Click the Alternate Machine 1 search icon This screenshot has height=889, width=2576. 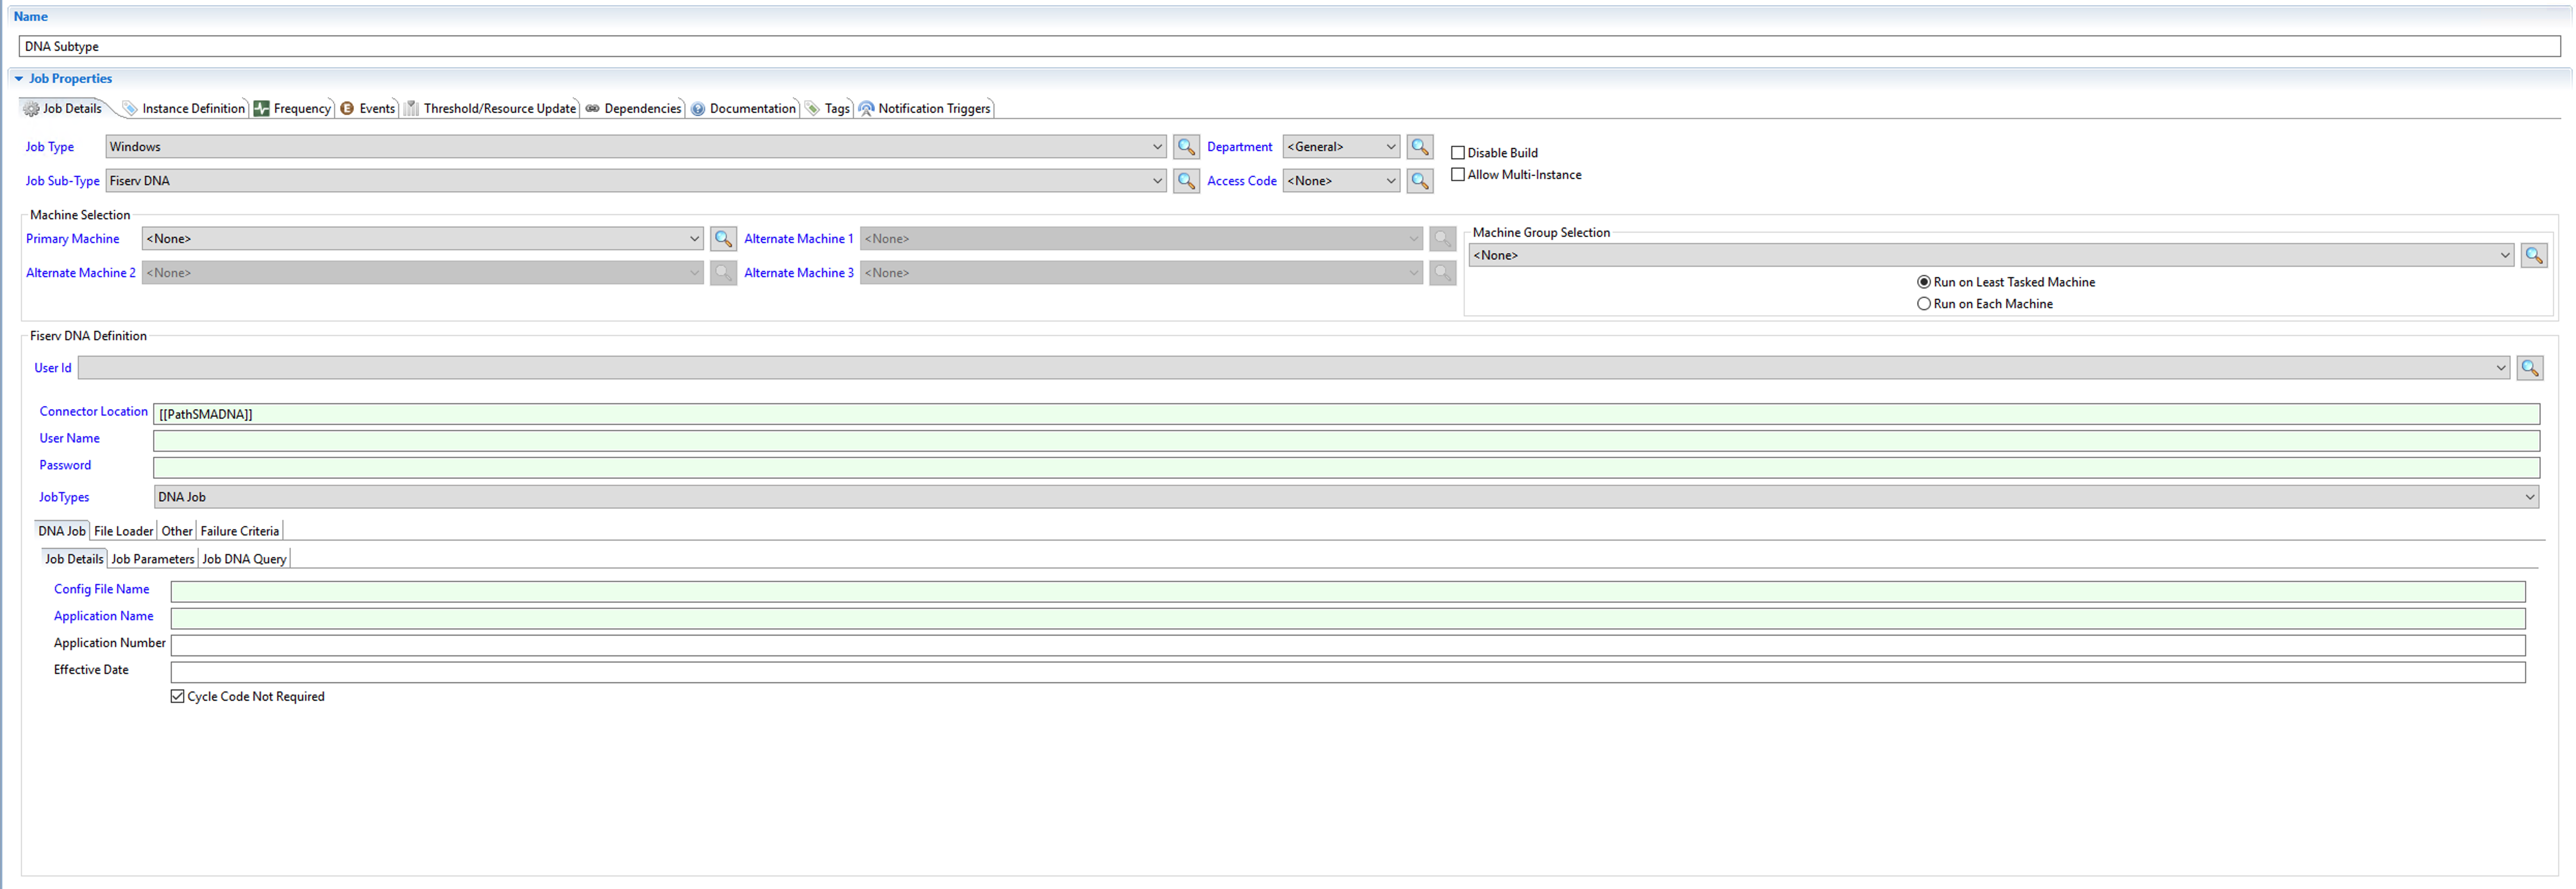(1442, 239)
